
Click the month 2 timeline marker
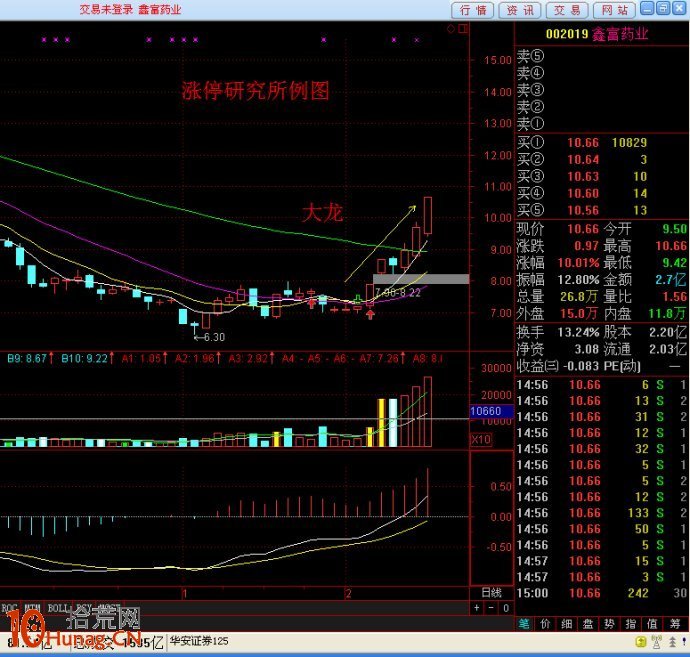[348, 594]
